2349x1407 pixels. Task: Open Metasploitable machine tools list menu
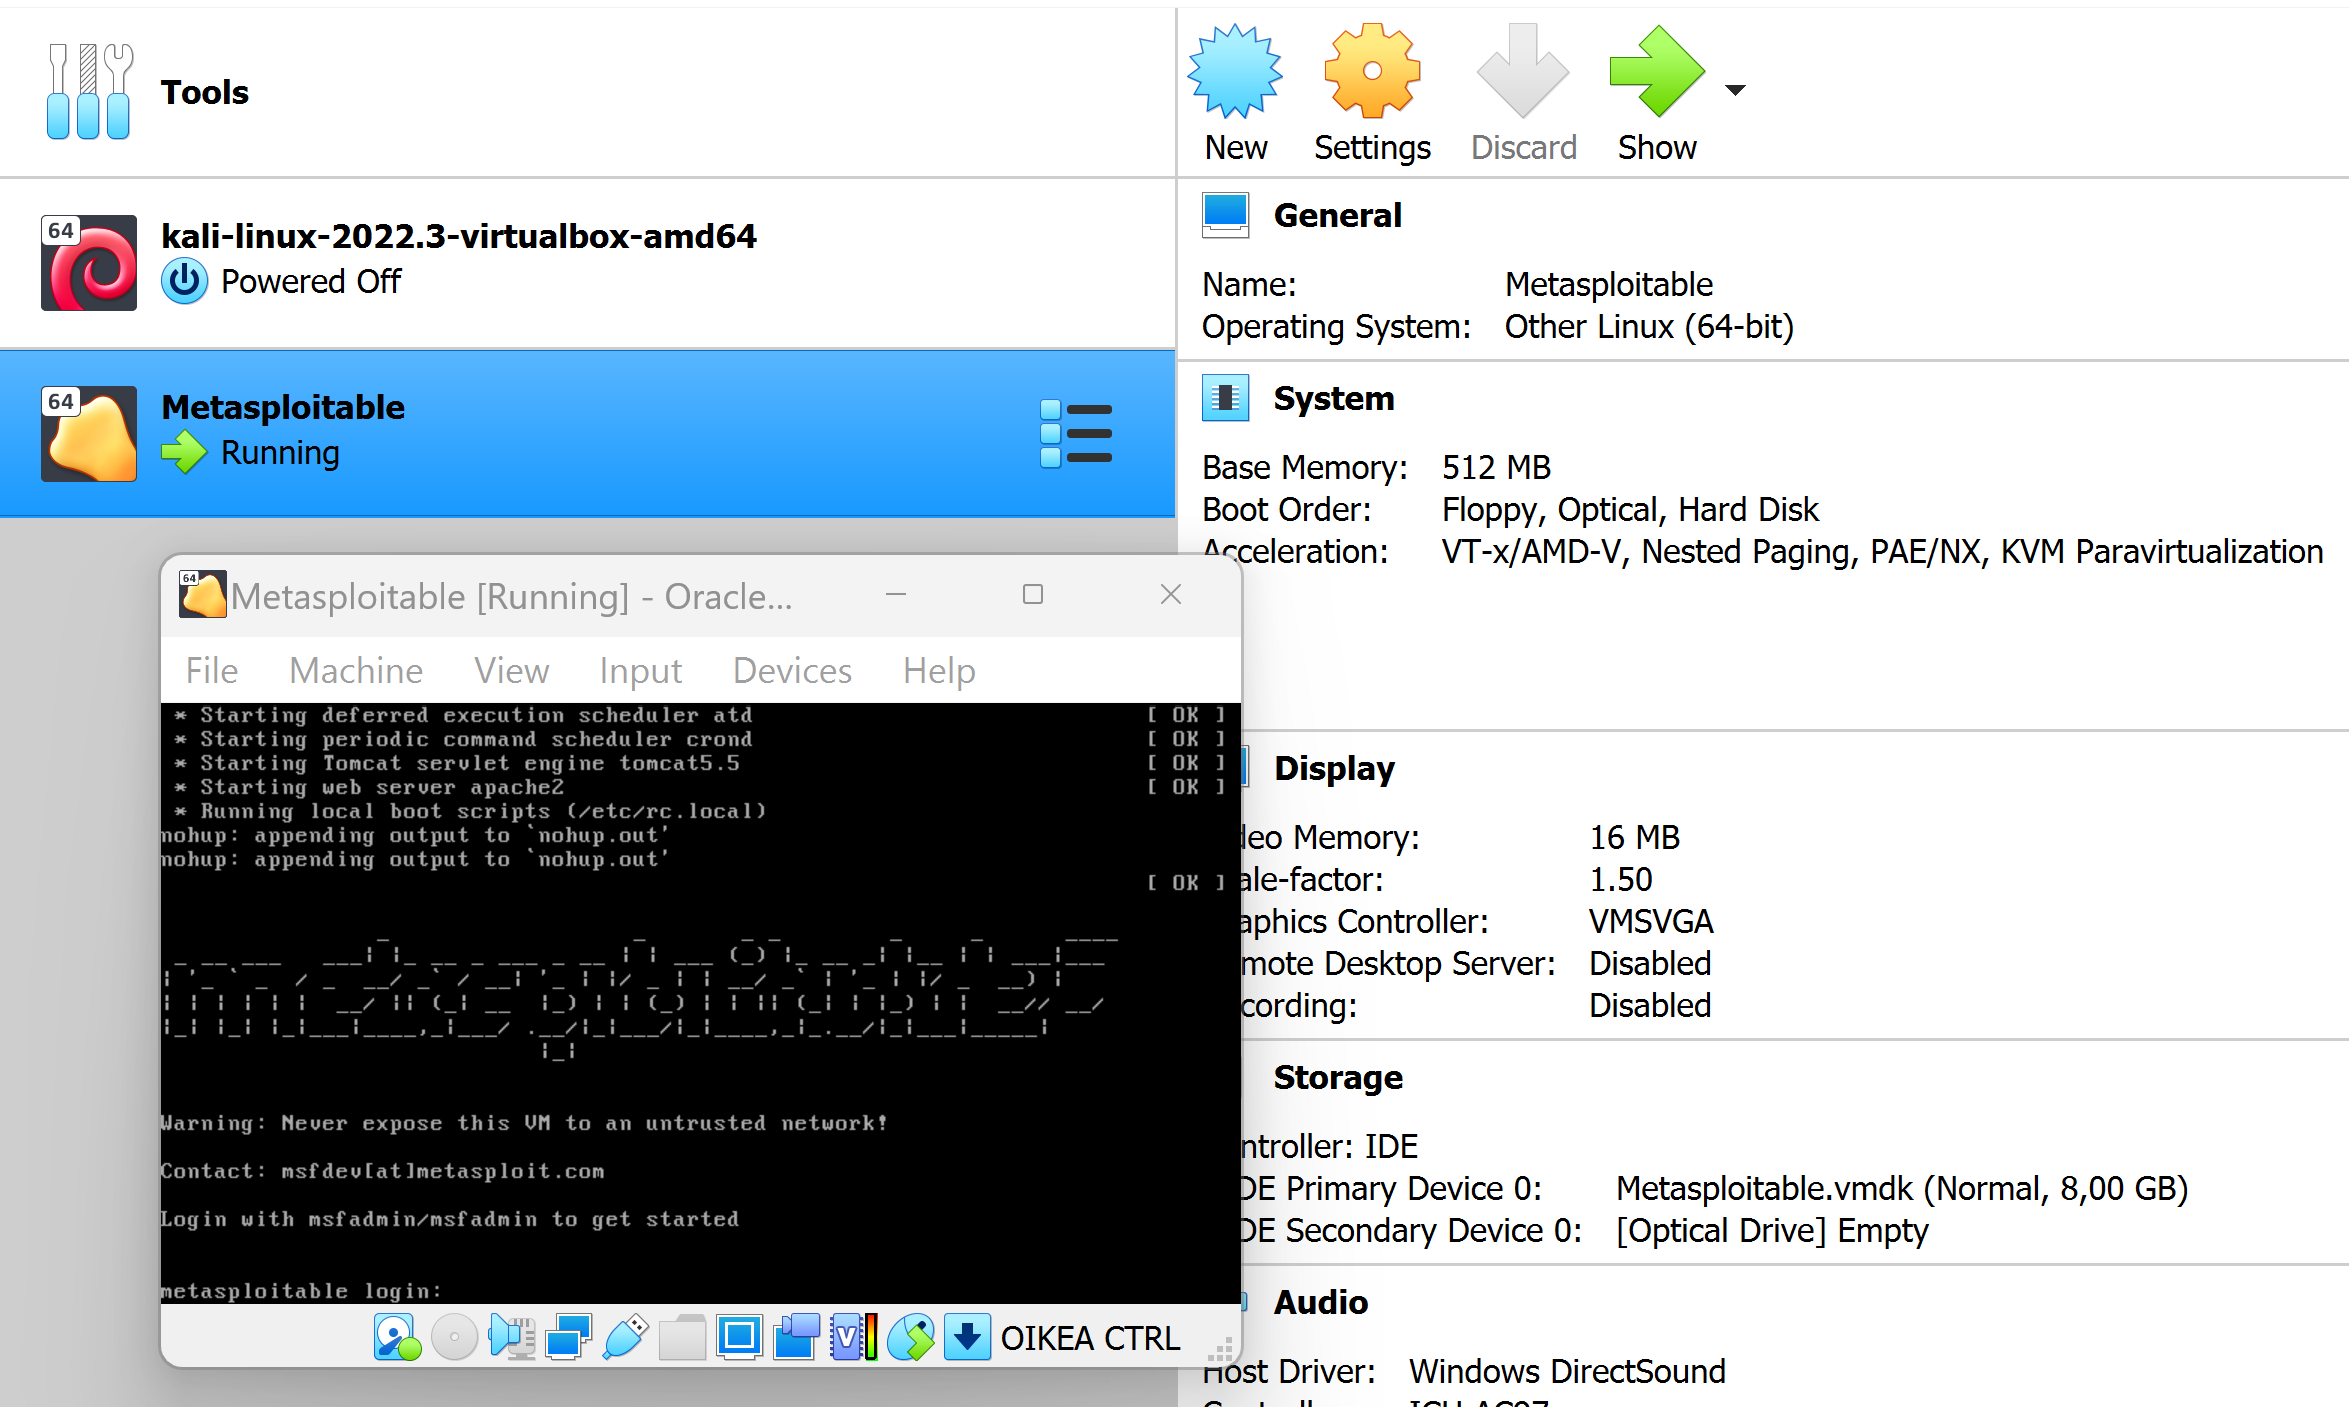1076,433
